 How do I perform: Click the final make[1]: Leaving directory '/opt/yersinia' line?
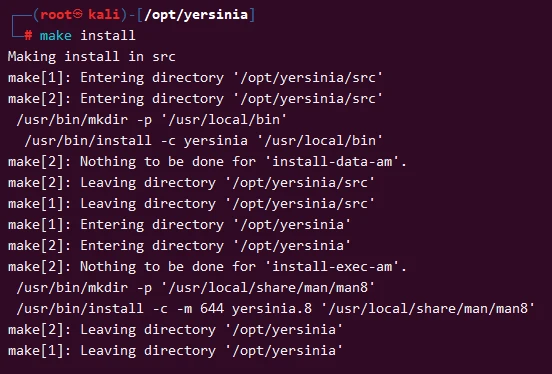click(x=175, y=351)
